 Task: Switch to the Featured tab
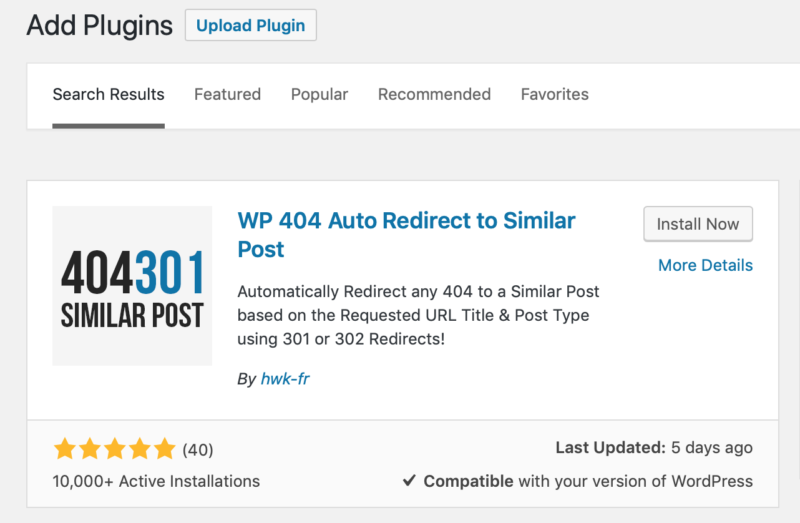[228, 94]
